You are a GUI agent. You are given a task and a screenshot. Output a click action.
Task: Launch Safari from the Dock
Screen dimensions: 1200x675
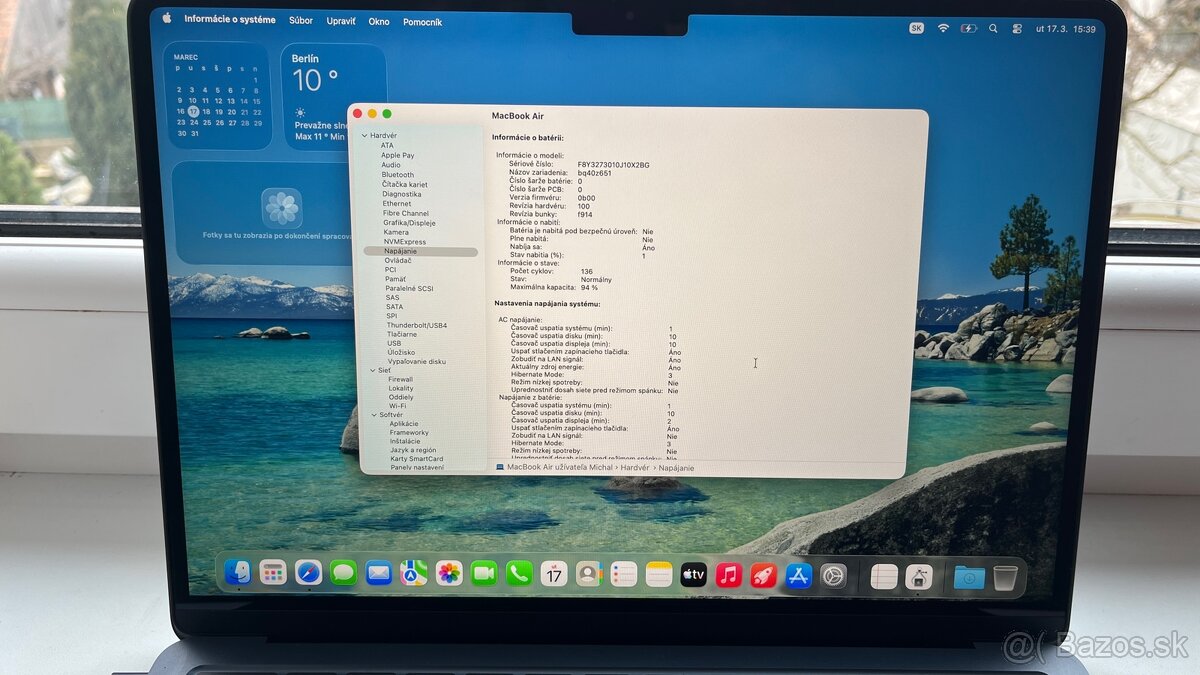pyautogui.click(x=308, y=572)
